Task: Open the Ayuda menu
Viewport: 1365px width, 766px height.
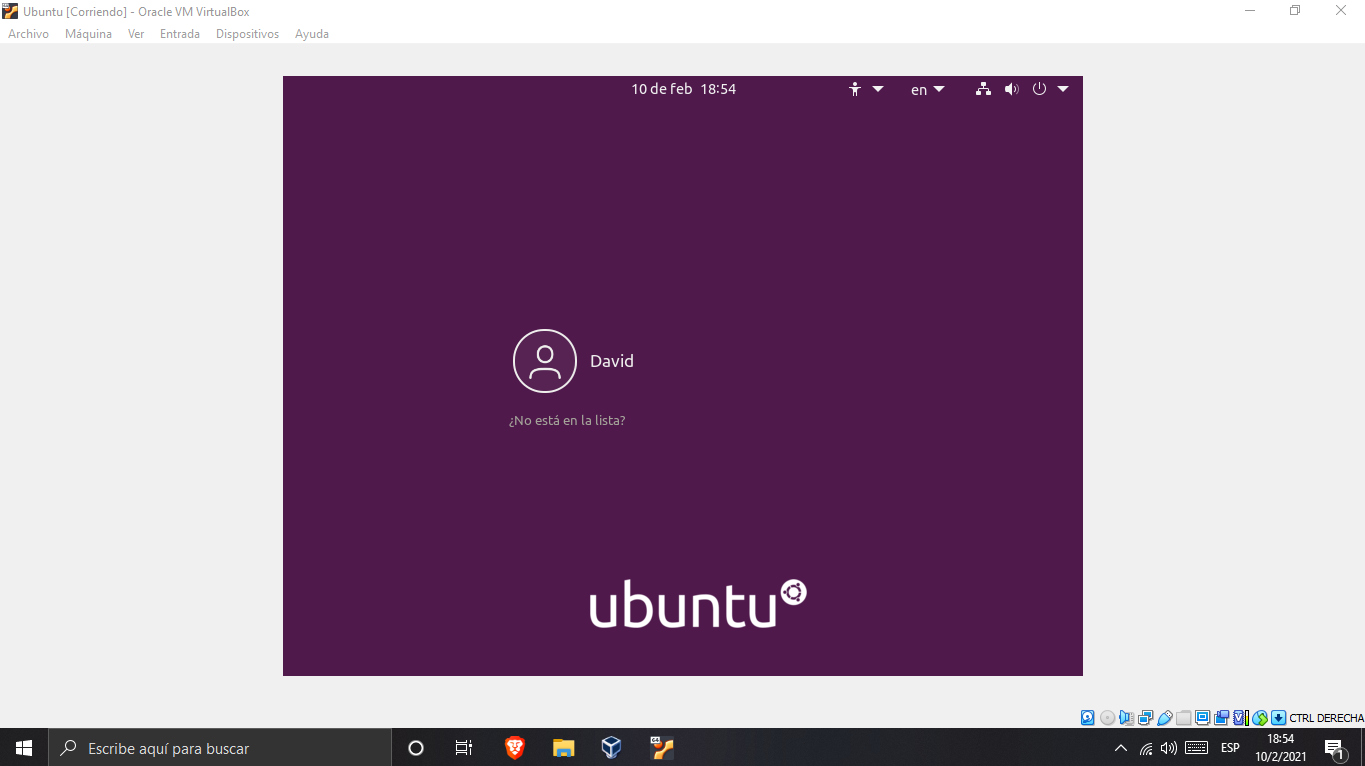Action: click(x=312, y=34)
